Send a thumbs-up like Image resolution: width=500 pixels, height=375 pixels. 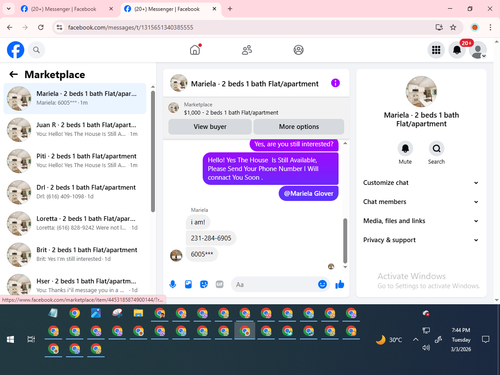tap(340, 284)
